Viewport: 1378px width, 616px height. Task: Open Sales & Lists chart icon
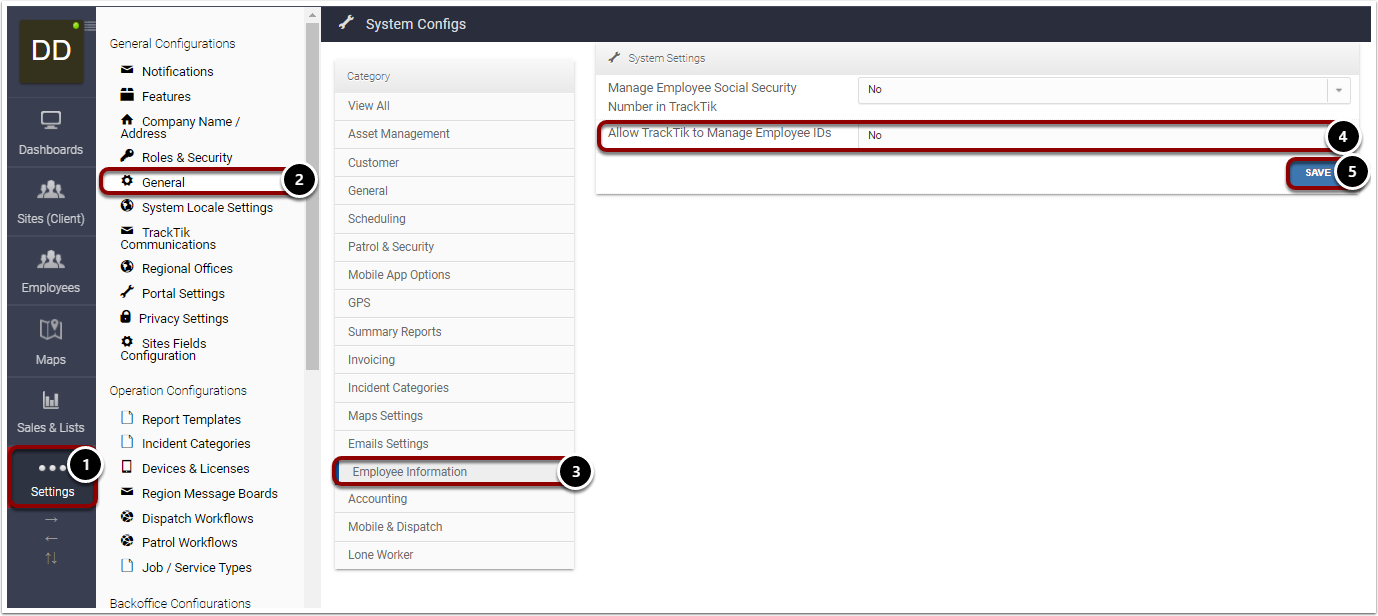click(51, 400)
